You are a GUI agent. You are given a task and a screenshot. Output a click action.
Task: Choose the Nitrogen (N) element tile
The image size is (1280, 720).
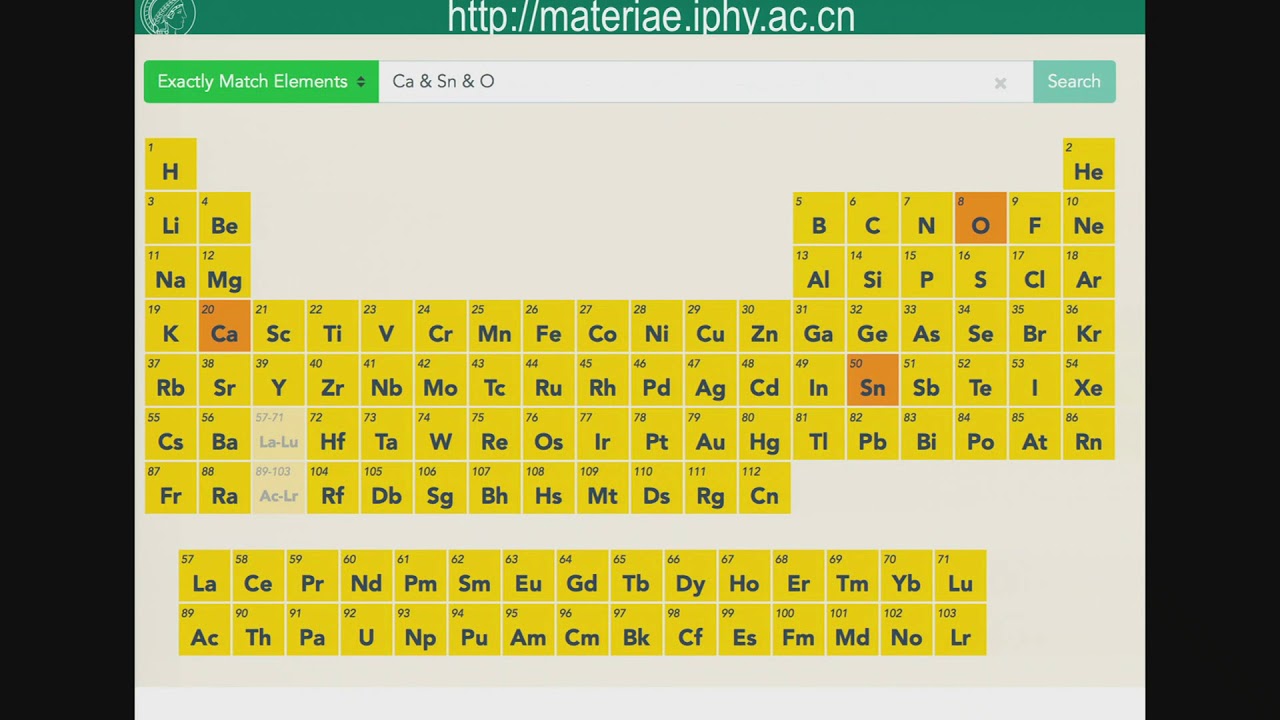click(x=927, y=218)
